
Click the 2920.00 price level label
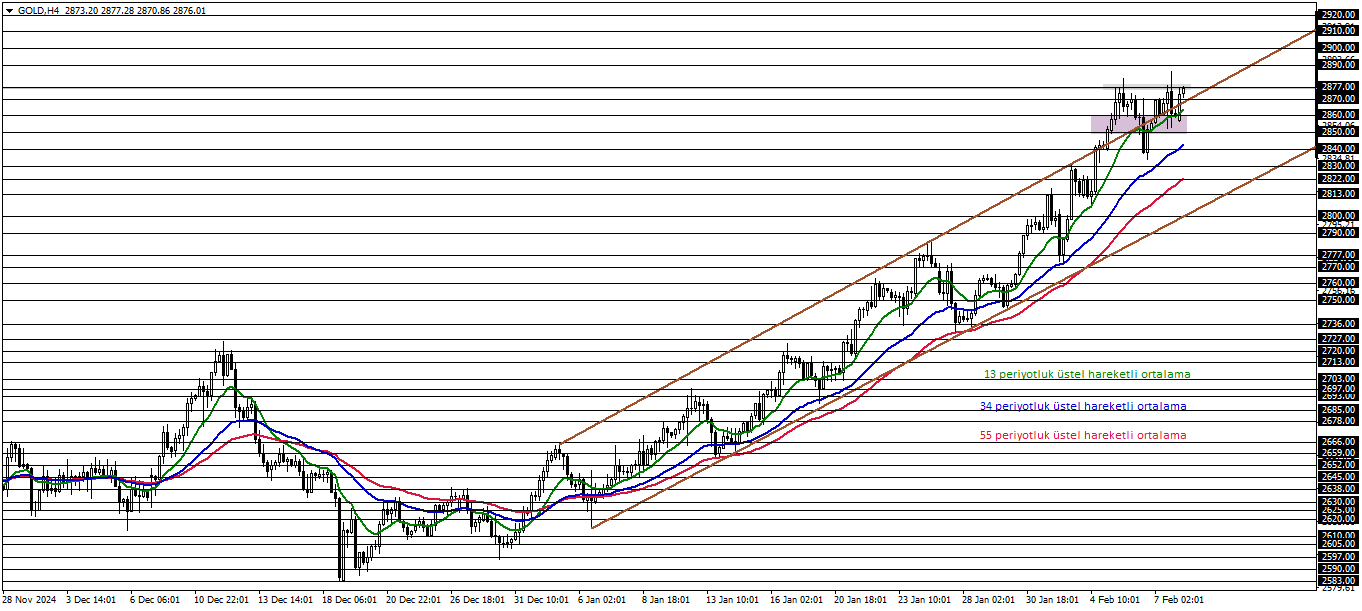click(x=1338, y=15)
